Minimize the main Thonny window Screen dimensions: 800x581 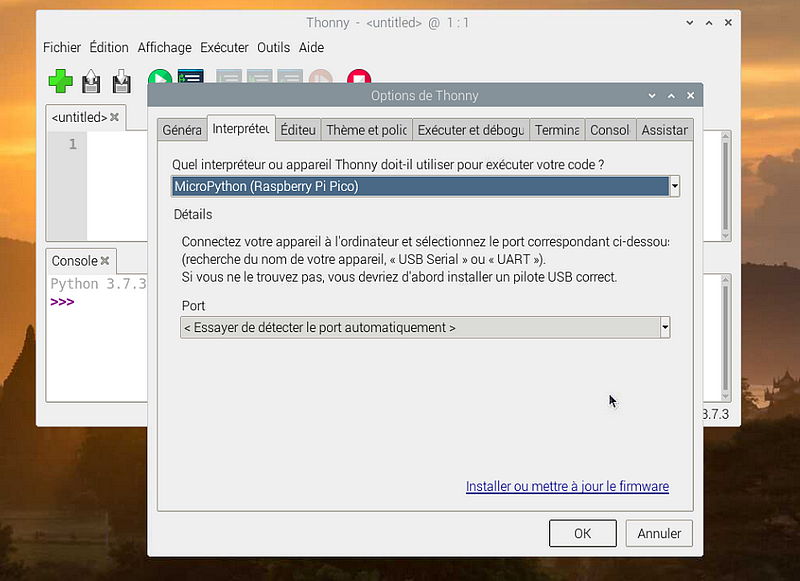tap(690, 22)
